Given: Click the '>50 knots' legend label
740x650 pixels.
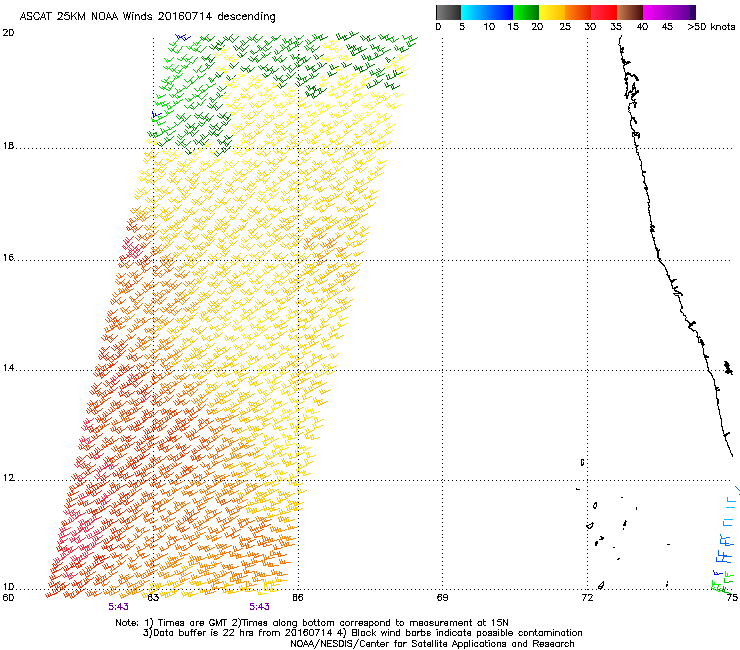Looking at the screenshot, I should point(711,27).
